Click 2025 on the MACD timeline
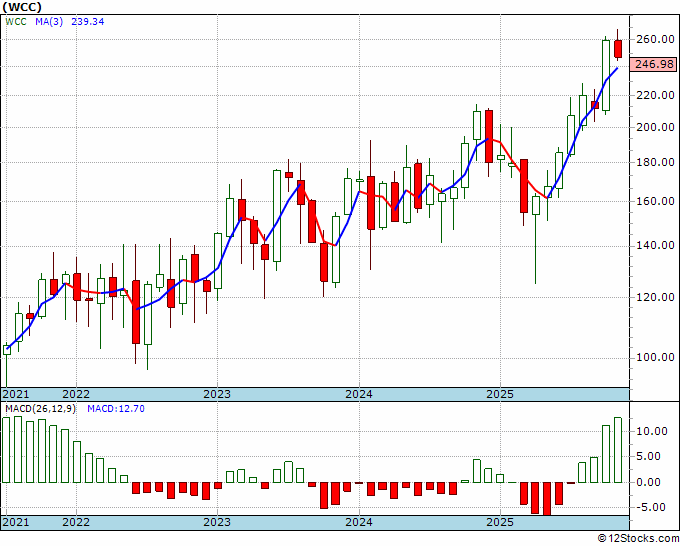Image resolution: width=680 pixels, height=546 pixels. pyautogui.click(x=500, y=522)
